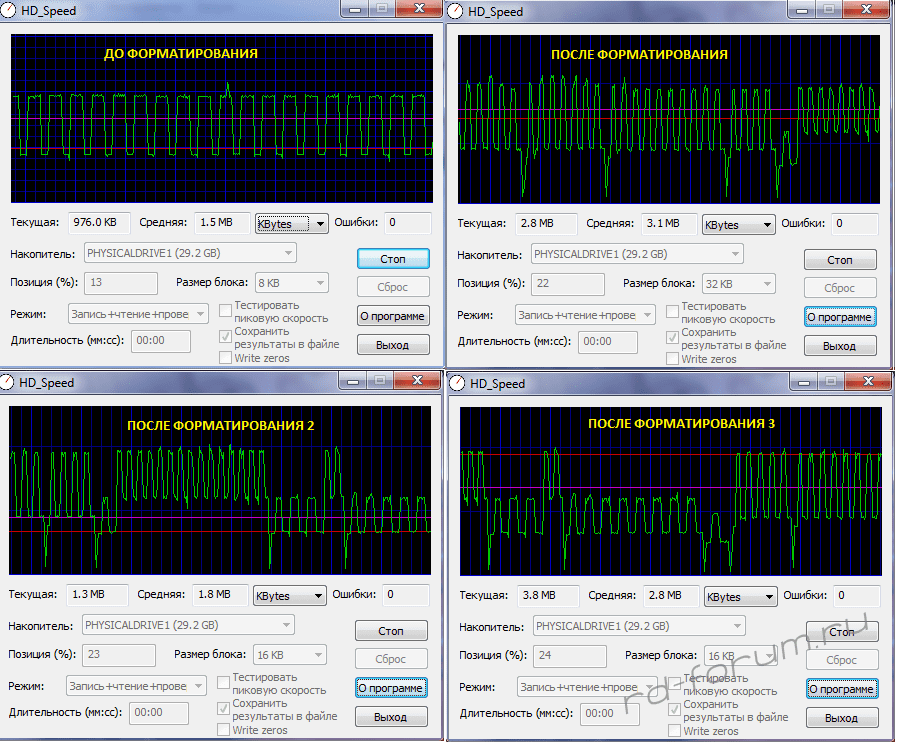Enable Write zeros in ДО ФОРМАТИРОВАНИЯ window
Image resolution: width=897 pixels, height=742 pixels.
[225, 358]
